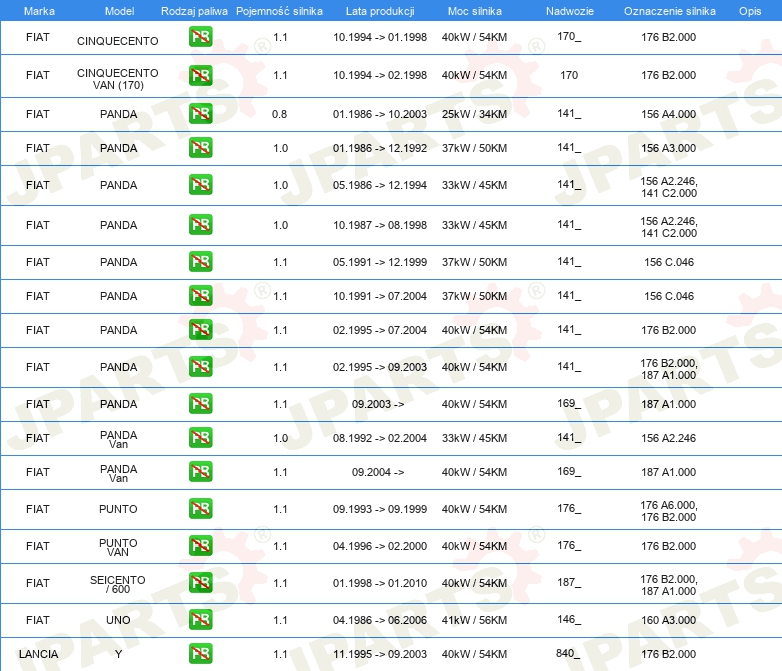This screenshot has height=671, width=782.
Task: Click the fuel icon in the PANDA 10.1991 -> 07.2004 row
Action: click(200, 295)
